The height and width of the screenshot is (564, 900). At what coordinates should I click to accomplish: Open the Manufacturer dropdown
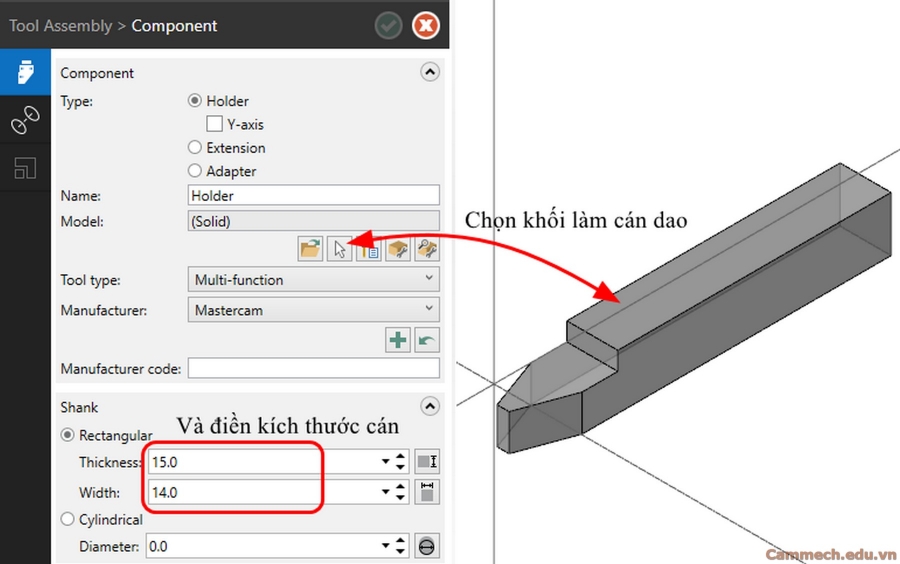313,310
